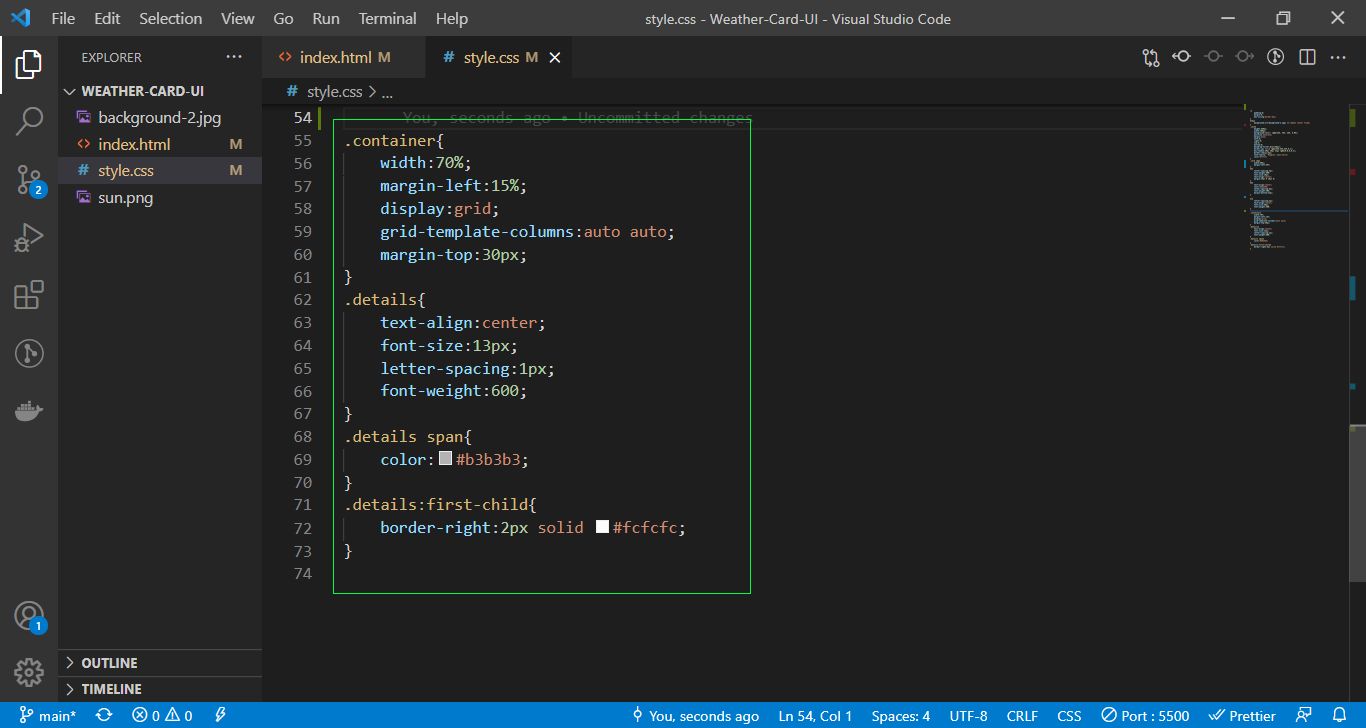Expand the TIMELINE section
Viewport: 1366px width, 728px height.
pyautogui.click(x=160, y=689)
